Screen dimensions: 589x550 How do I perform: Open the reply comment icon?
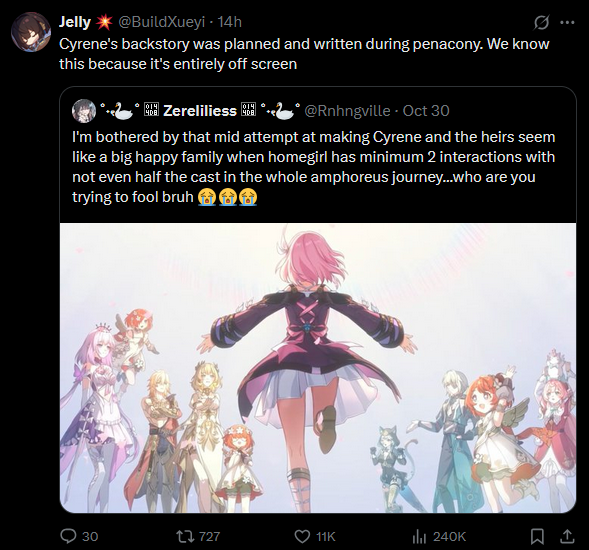68,536
